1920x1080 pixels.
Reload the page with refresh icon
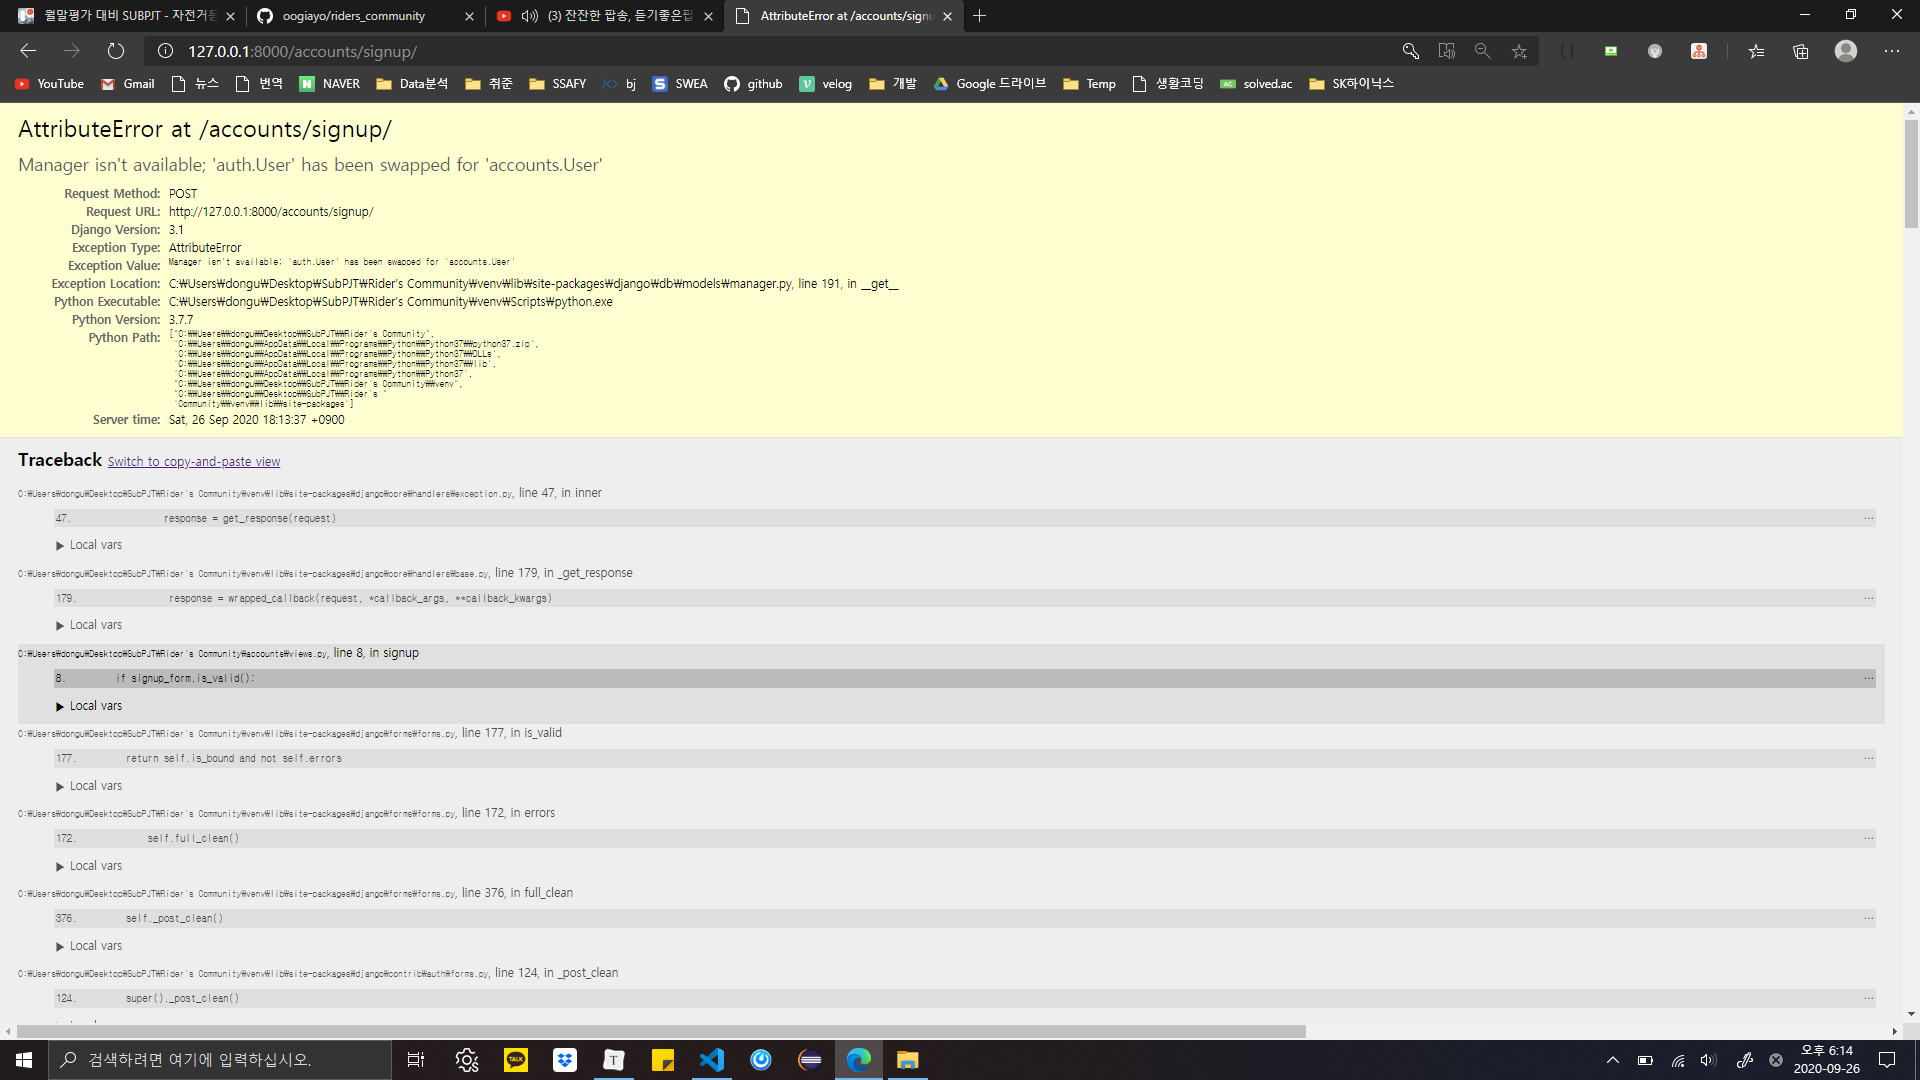[x=116, y=51]
